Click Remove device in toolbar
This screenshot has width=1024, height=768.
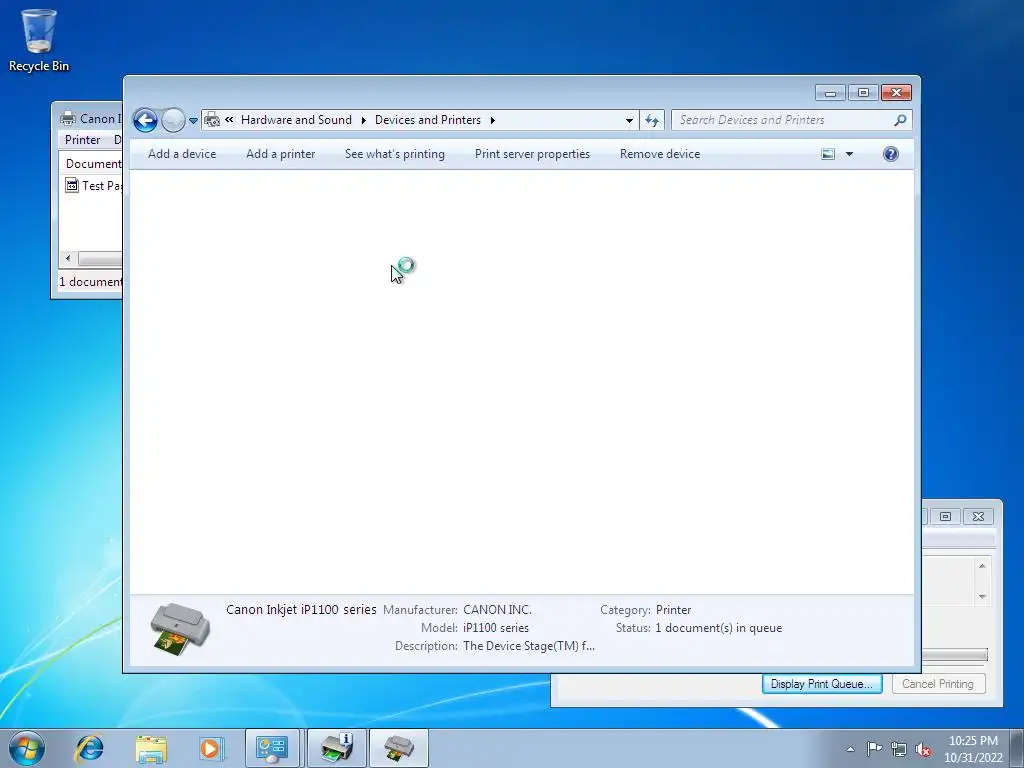click(x=660, y=154)
